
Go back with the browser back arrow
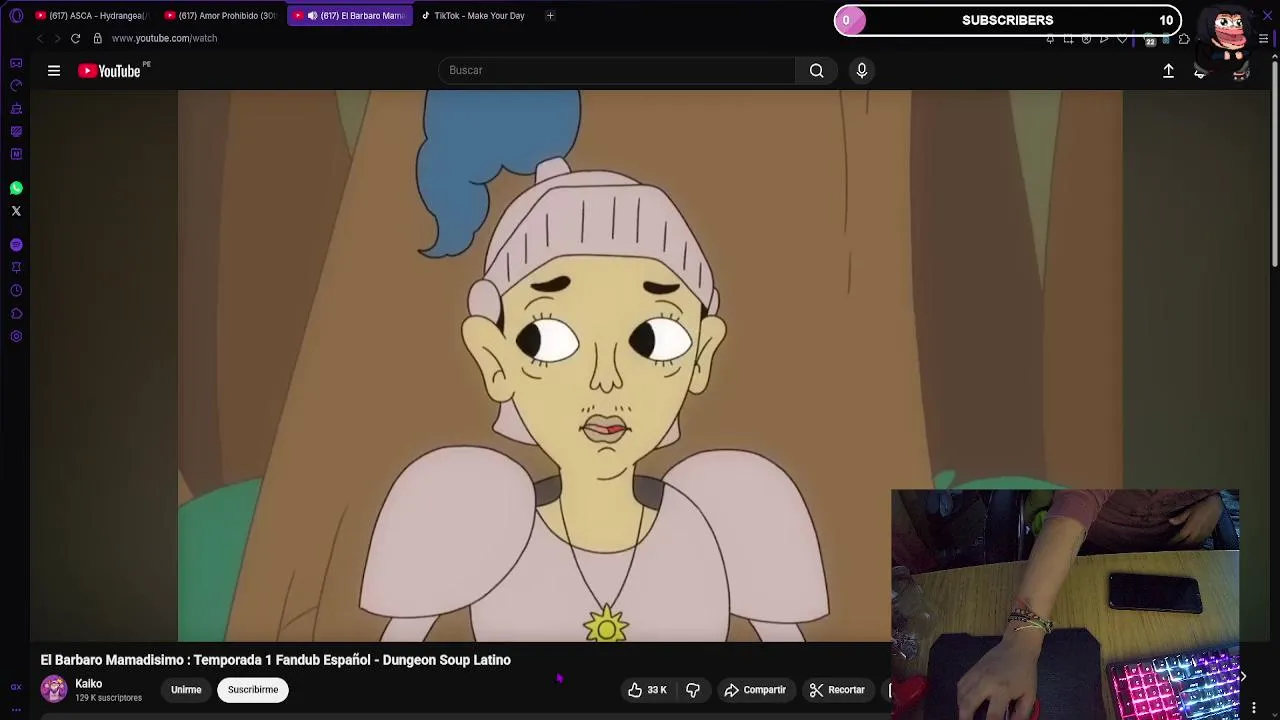(40, 38)
